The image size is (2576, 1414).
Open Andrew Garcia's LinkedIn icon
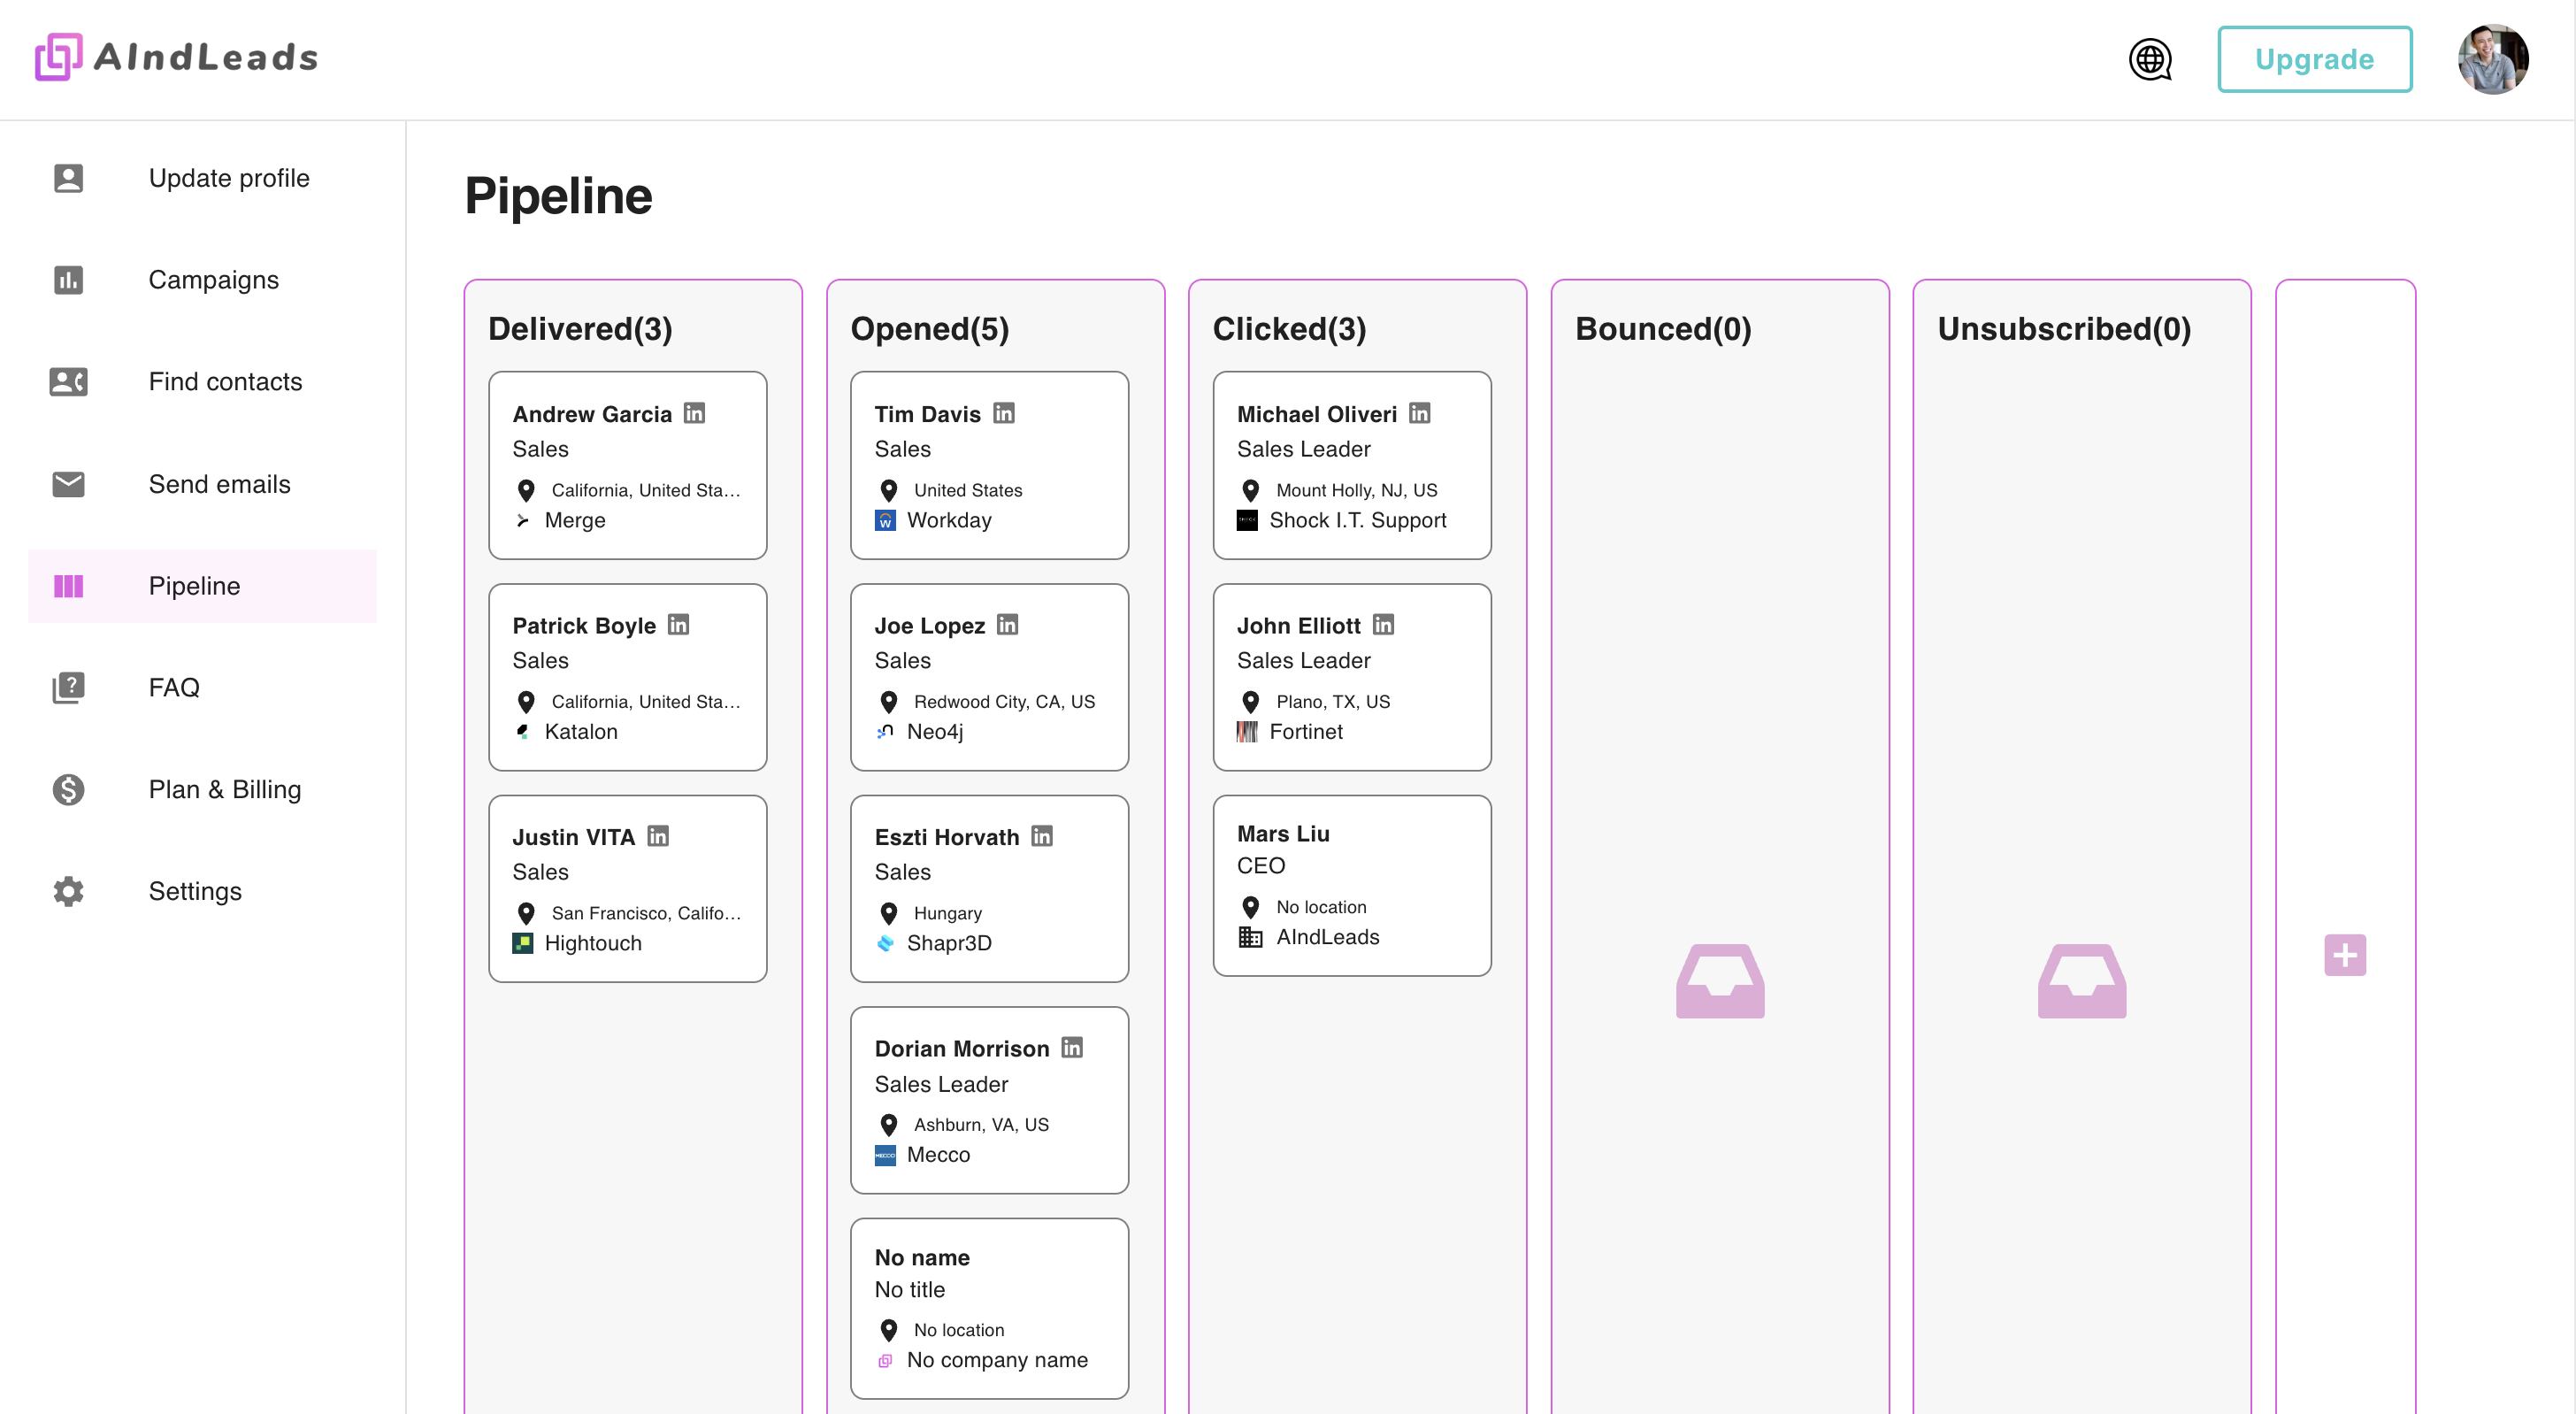tap(694, 413)
